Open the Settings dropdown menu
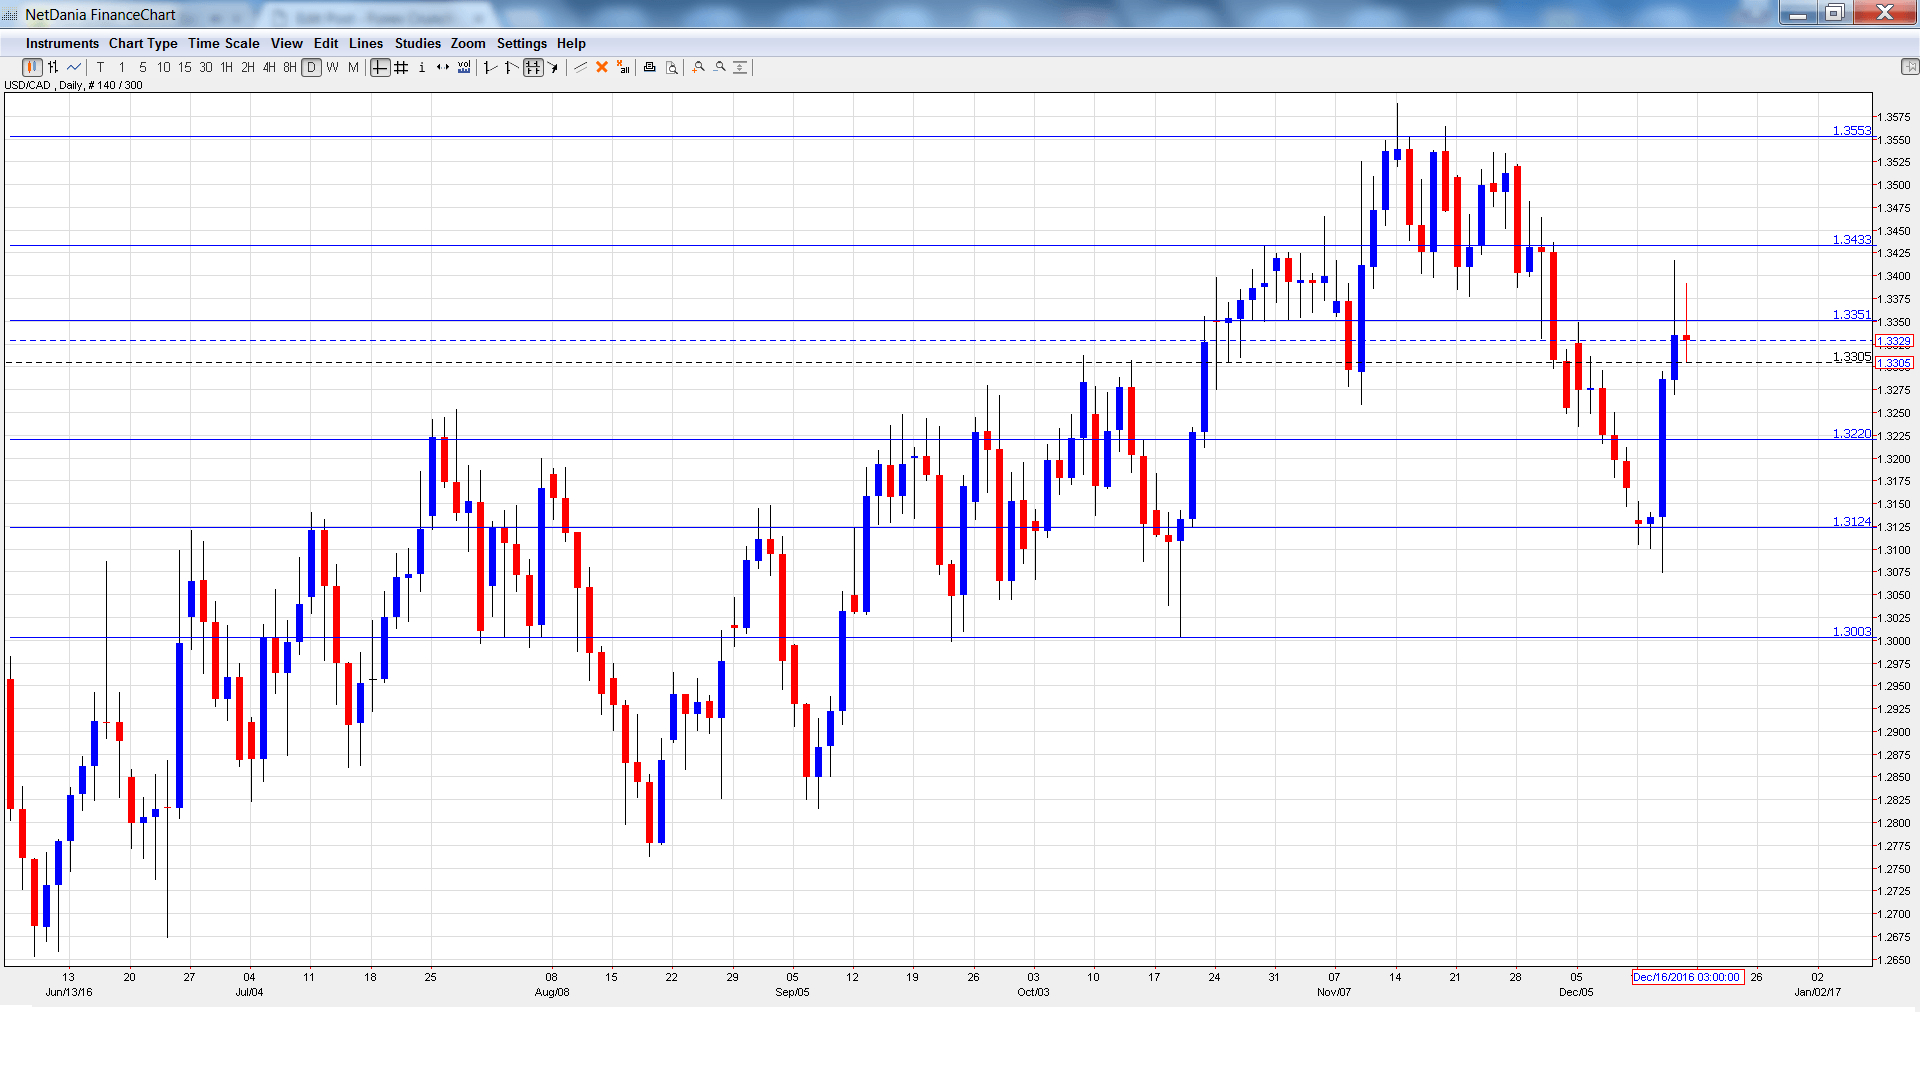The width and height of the screenshot is (1920, 1080). (521, 43)
